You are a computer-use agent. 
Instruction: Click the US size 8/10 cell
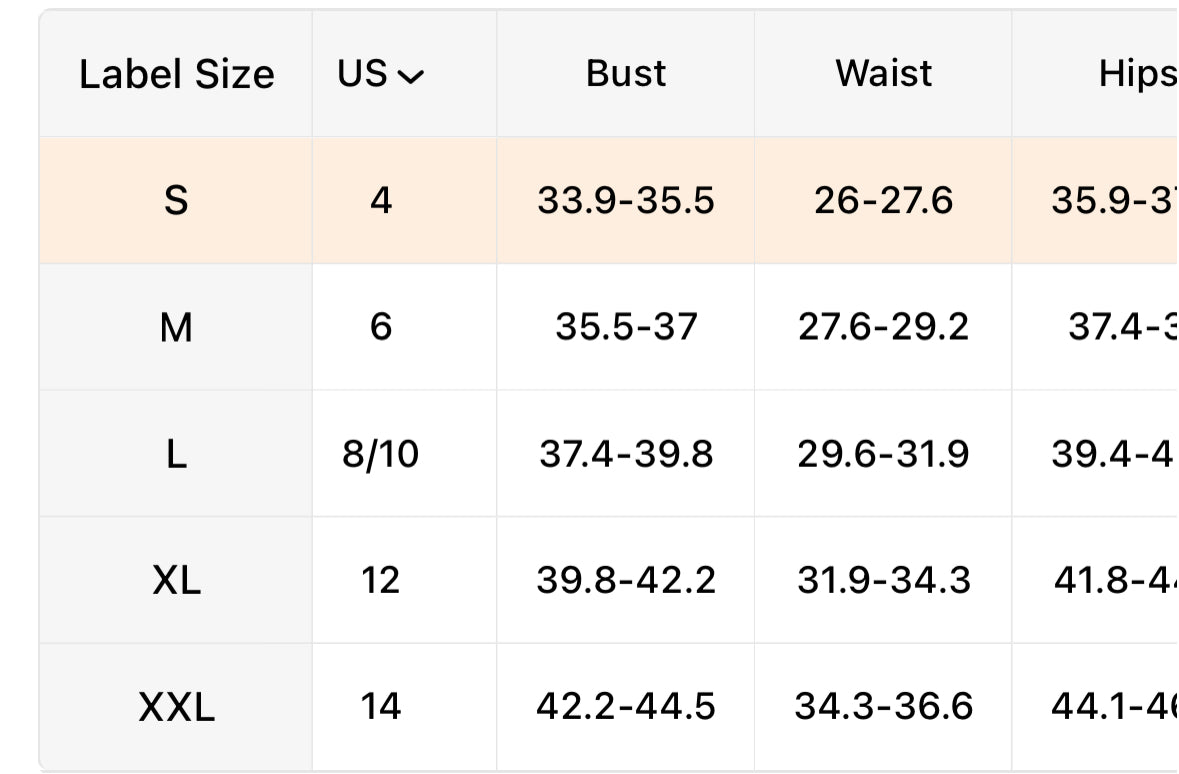380,454
